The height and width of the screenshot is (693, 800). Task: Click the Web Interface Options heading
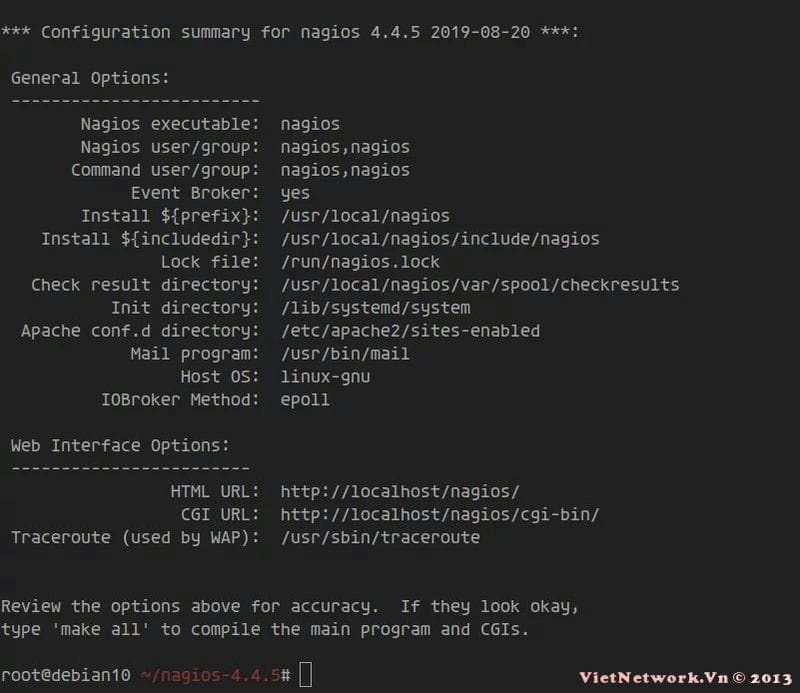tap(120, 446)
